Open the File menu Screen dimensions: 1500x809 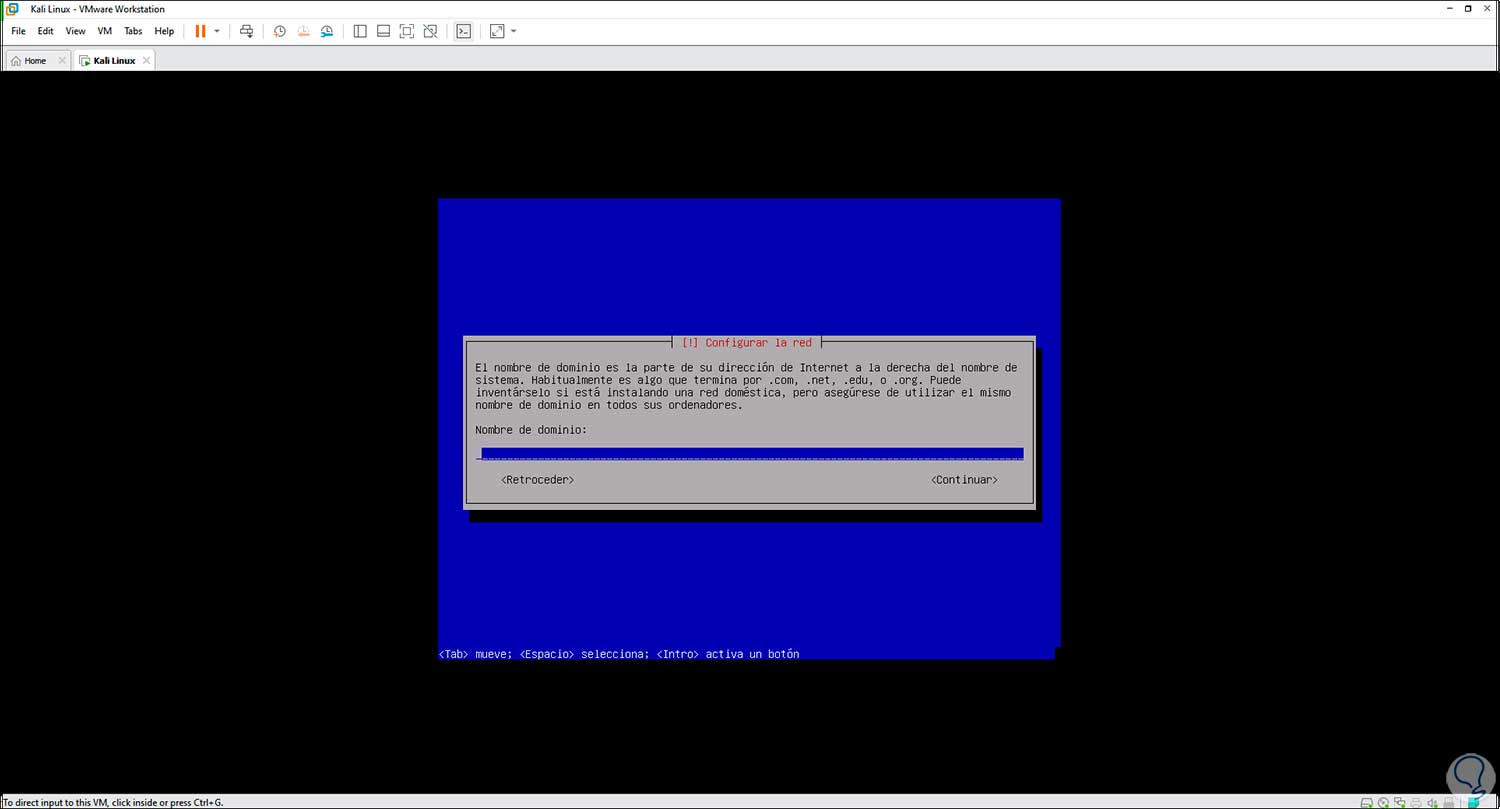click(x=18, y=31)
